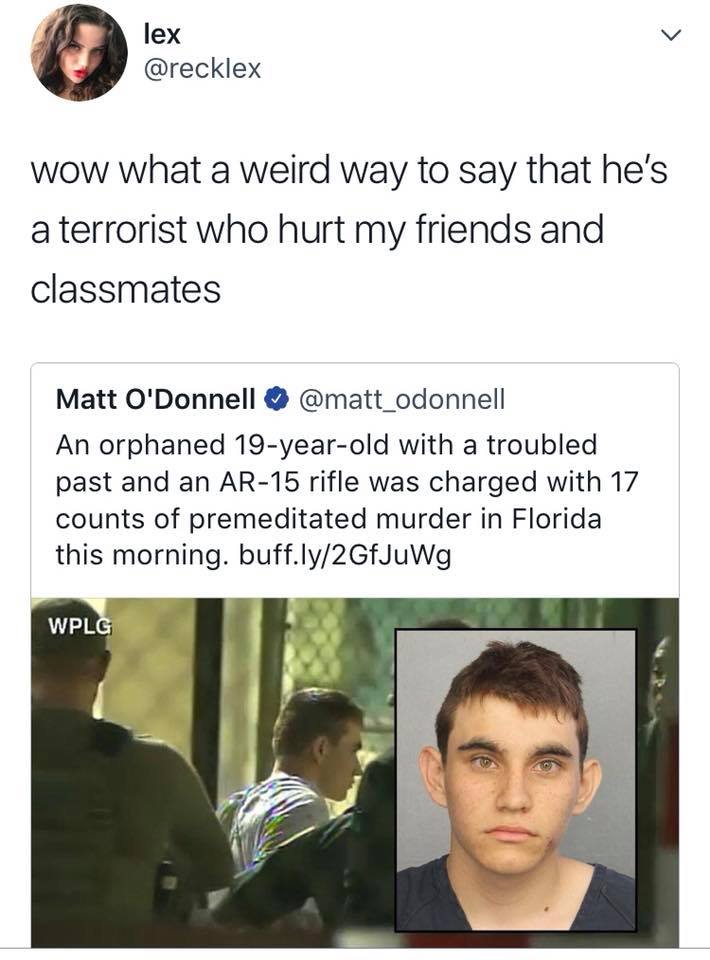710x960 pixels.
Task: Click the word "classmates" in lex's tweet
Action: (125, 289)
